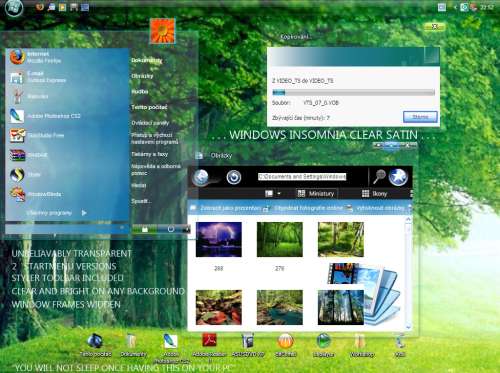The height and width of the screenshot is (373, 500).
Task: Click the refresh circular arrow button
Action: (x=234, y=177)
